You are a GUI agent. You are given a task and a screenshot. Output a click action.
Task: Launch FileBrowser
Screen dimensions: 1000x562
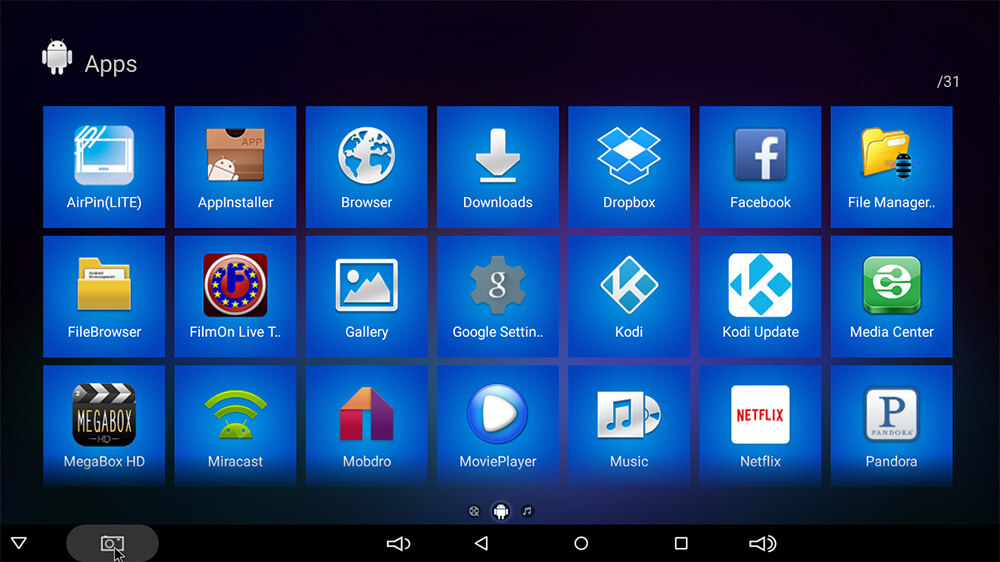(x=104, y=297)
